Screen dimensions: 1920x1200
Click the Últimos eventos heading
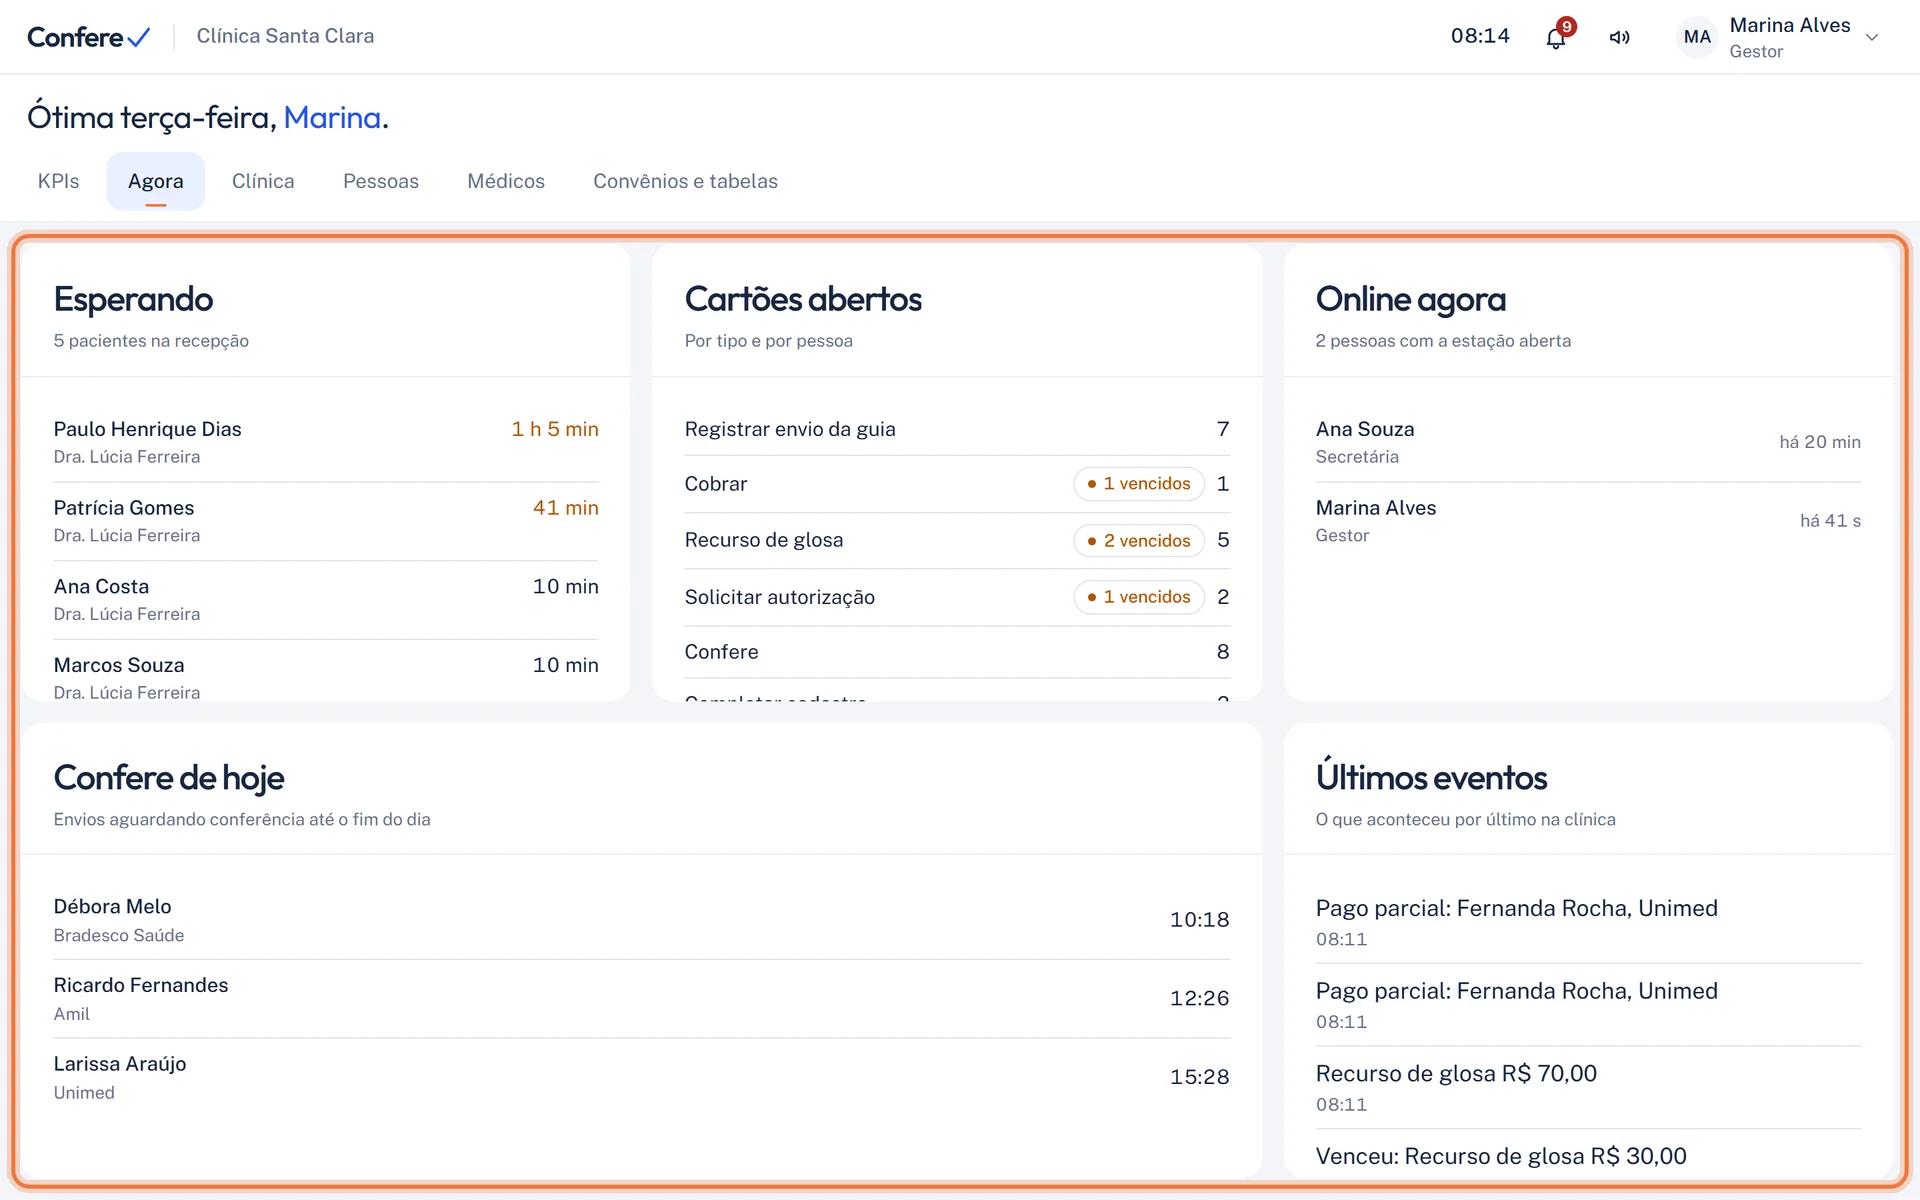[x=1431, y=777]
